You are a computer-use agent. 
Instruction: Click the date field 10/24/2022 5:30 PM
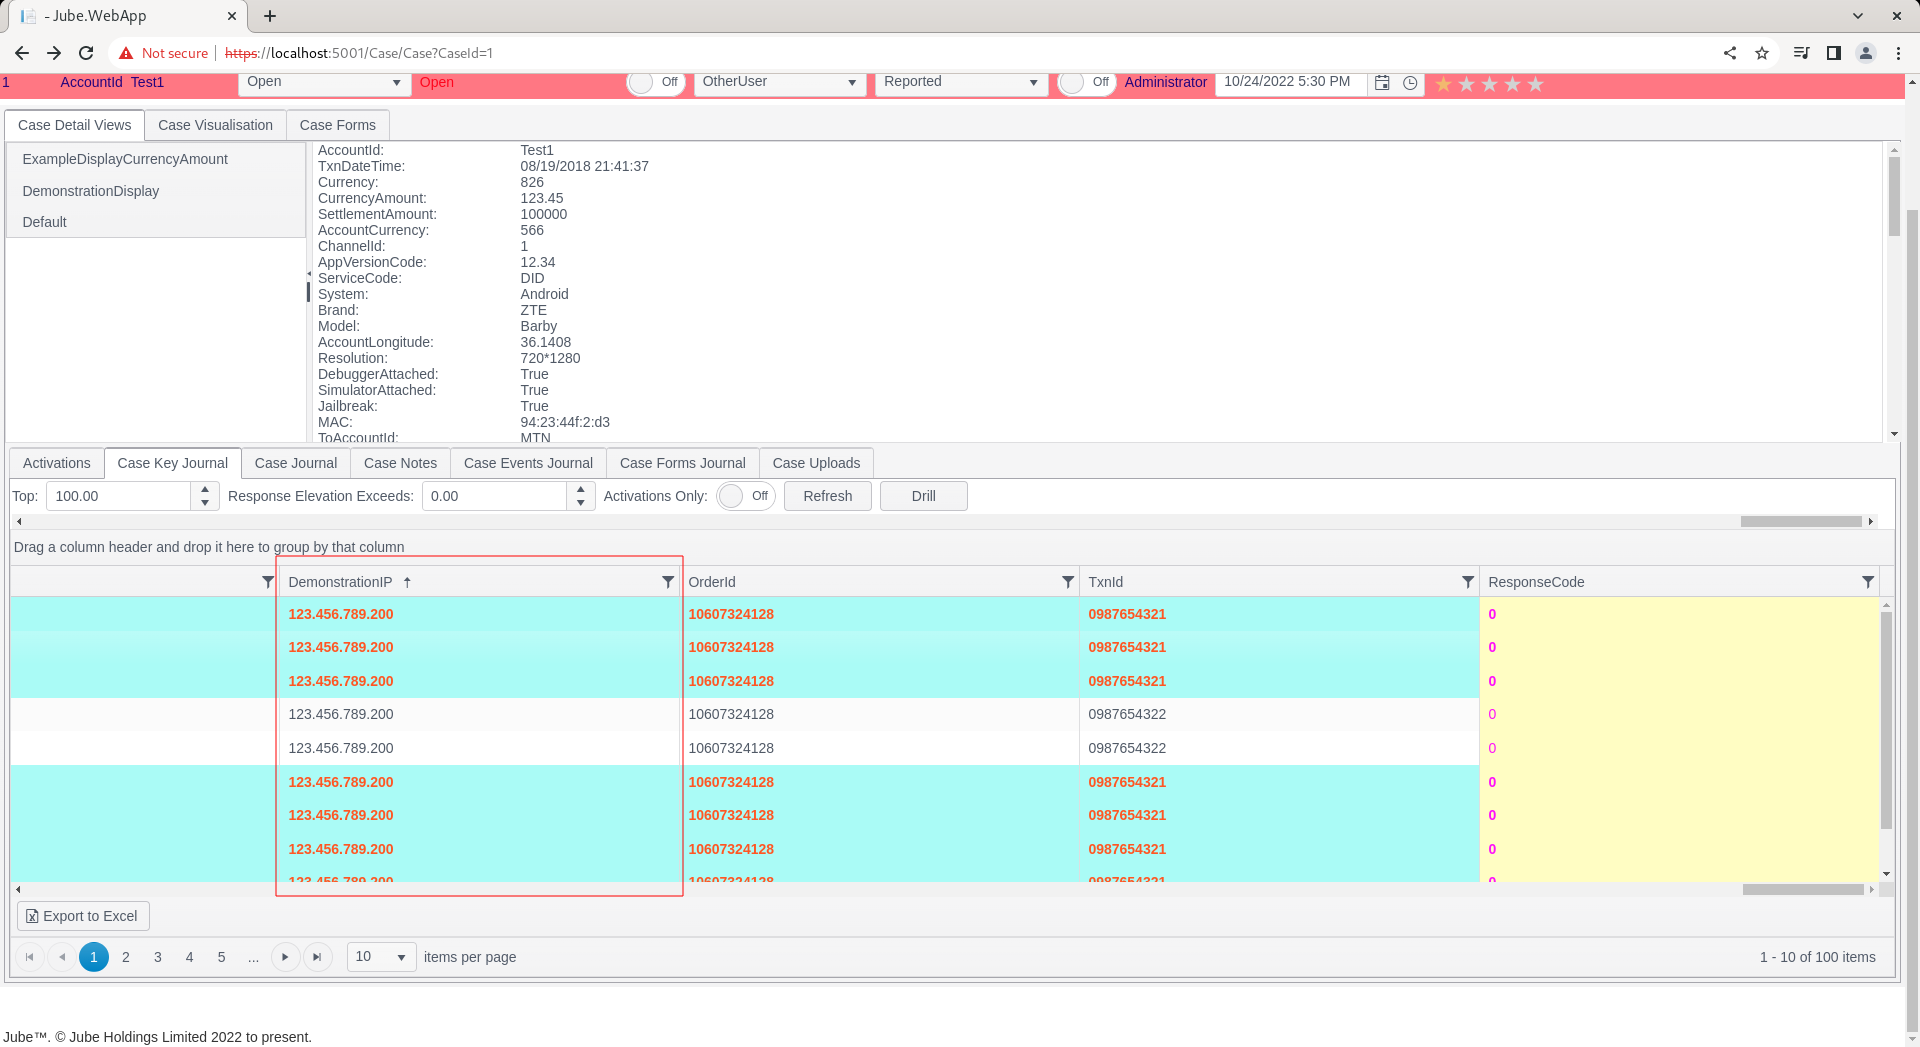1290,82
